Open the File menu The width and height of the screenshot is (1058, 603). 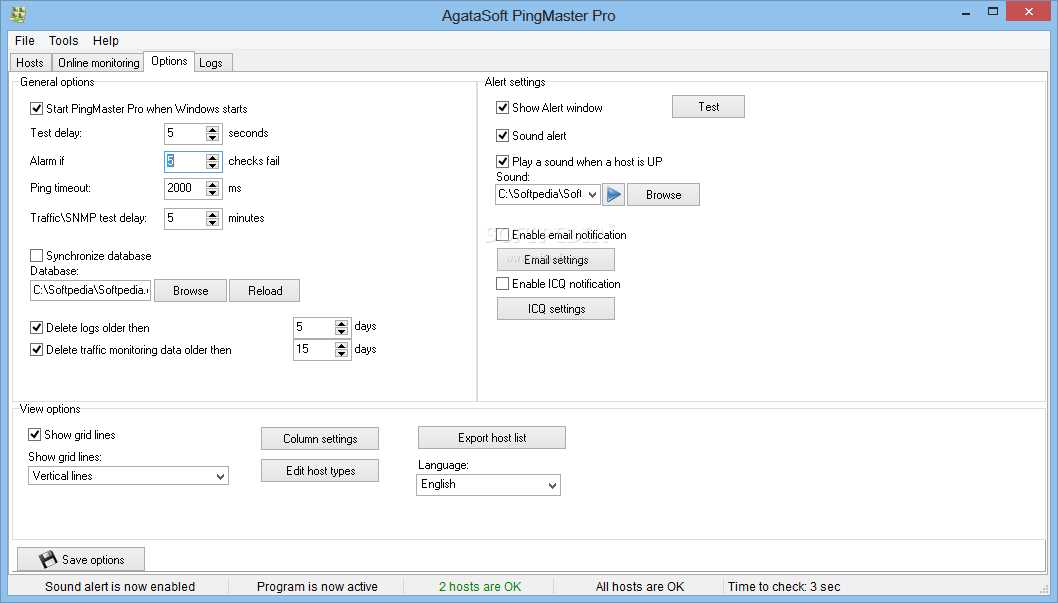24,40
